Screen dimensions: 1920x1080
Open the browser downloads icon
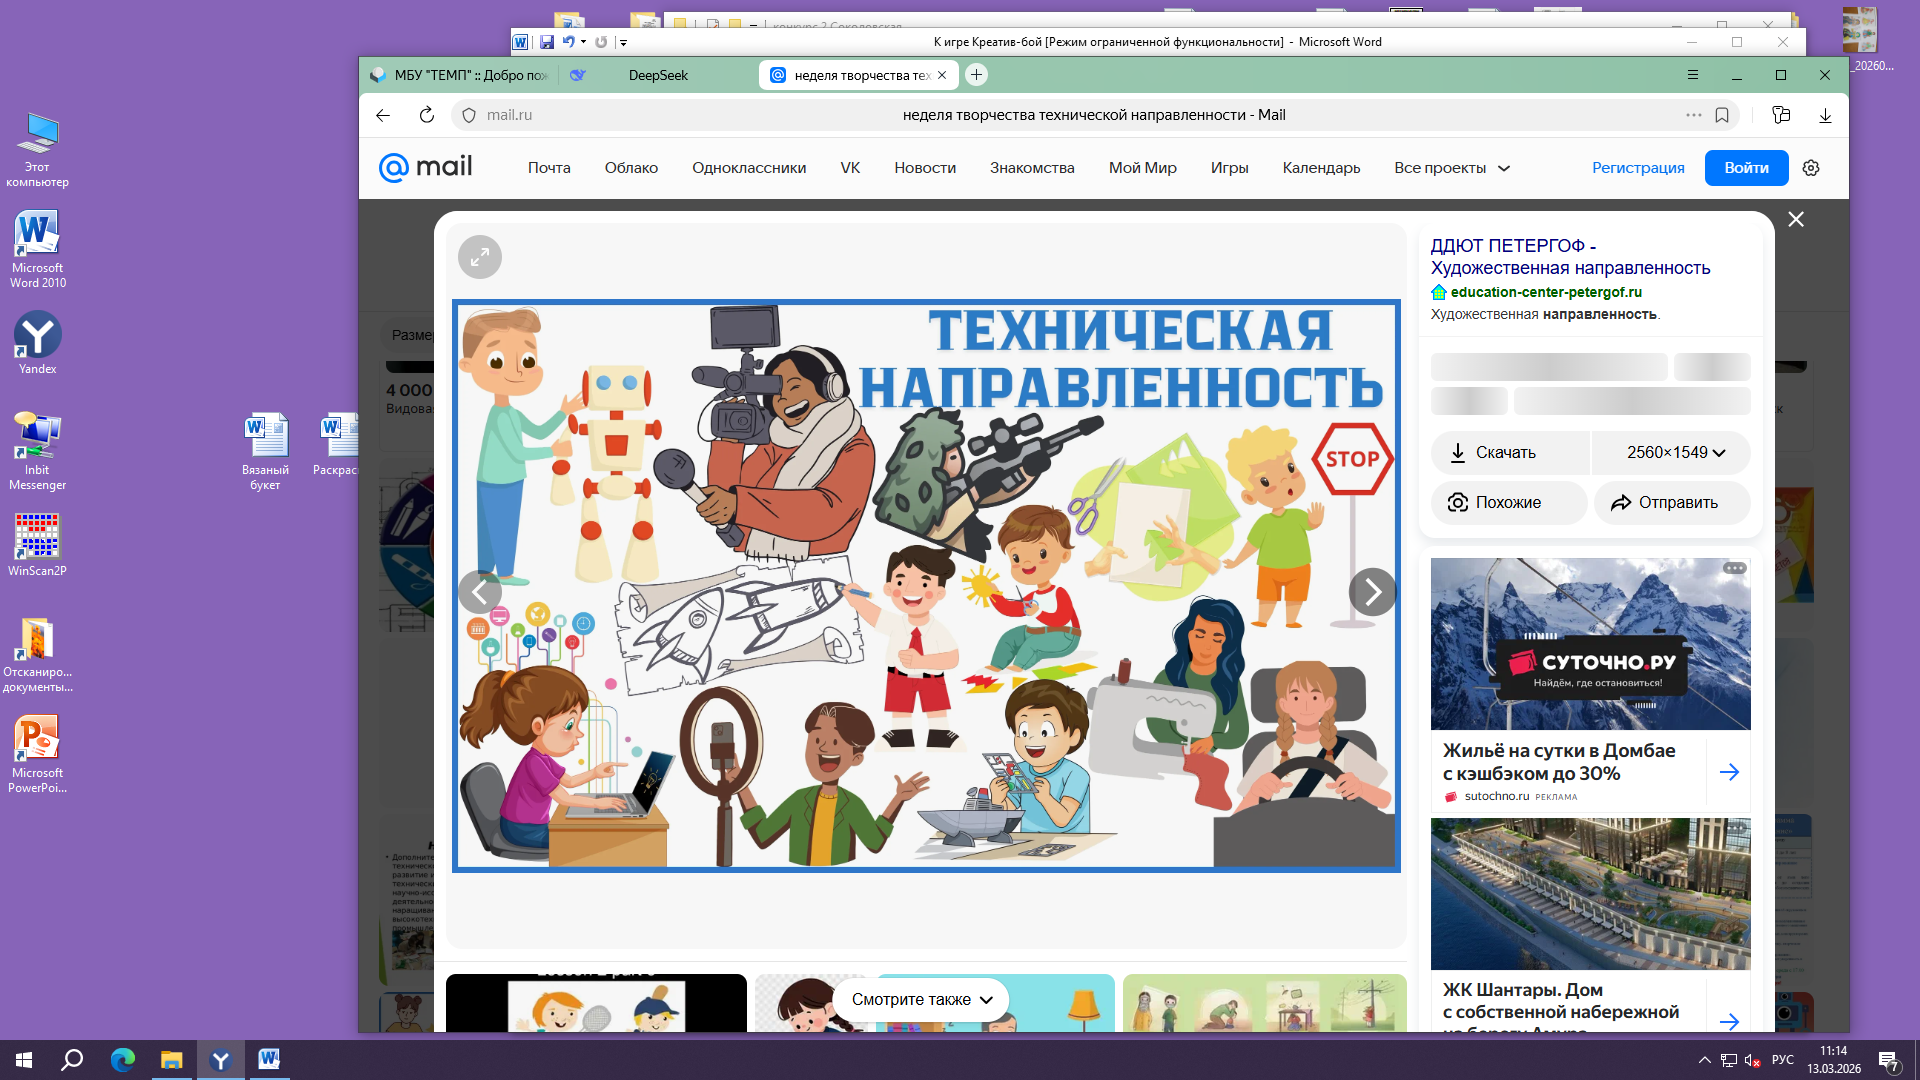1825,115
